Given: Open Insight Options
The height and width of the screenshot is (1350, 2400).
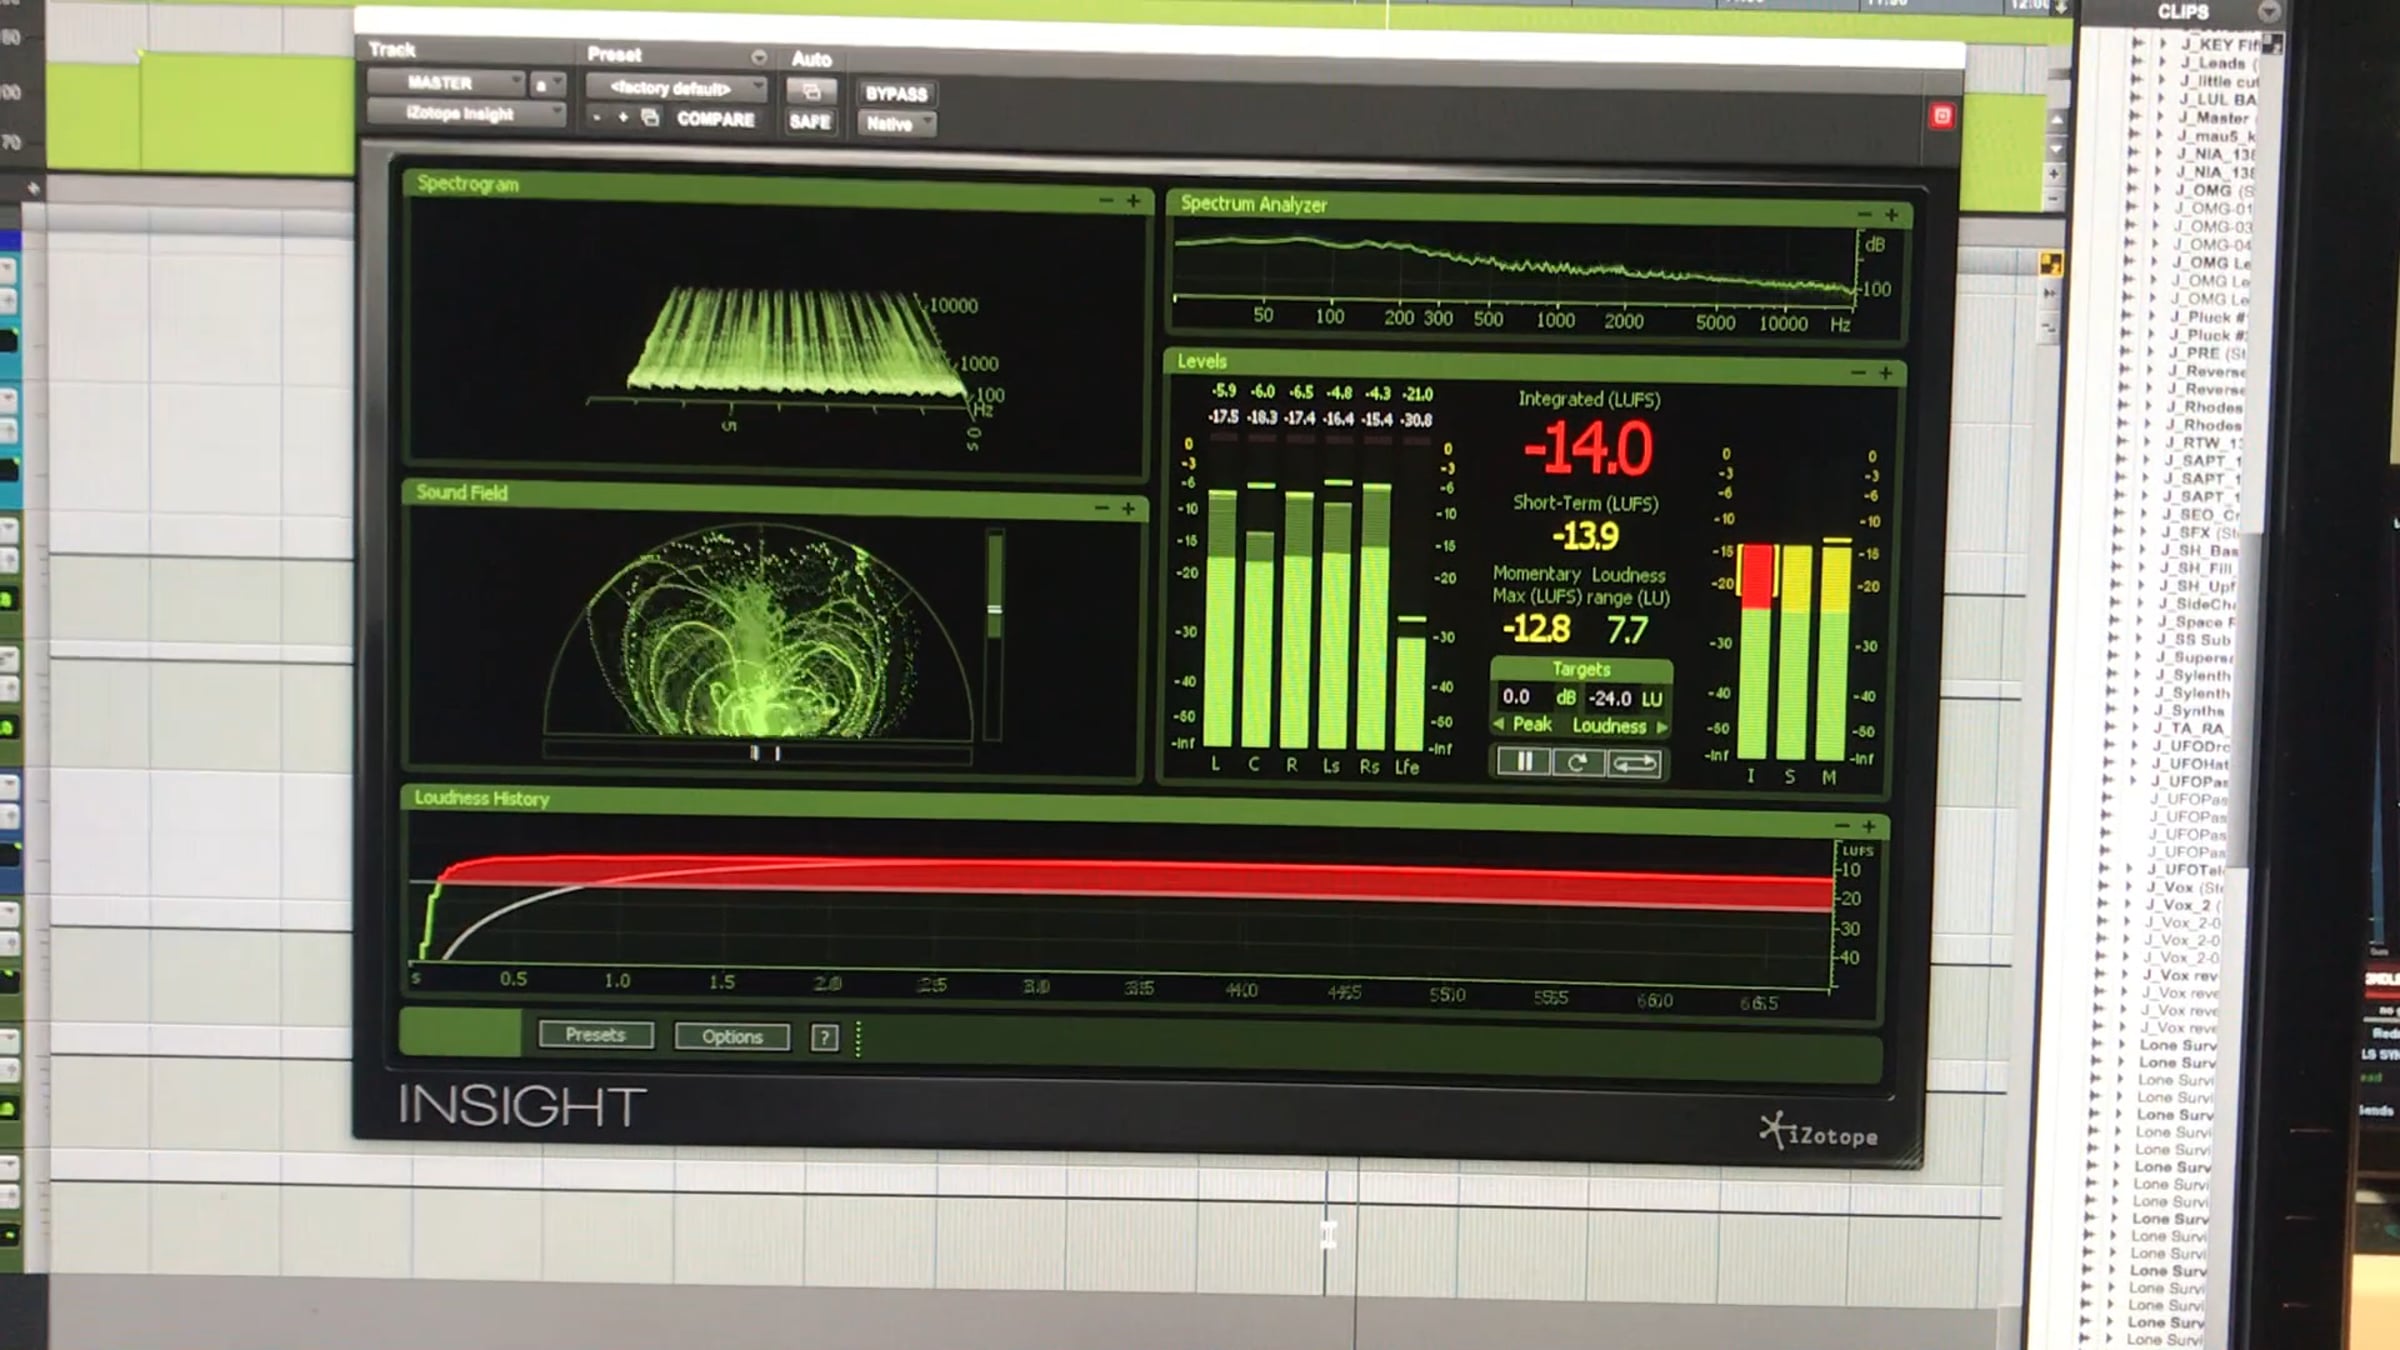Looking at the screenshot, I should pos(732,1037).
